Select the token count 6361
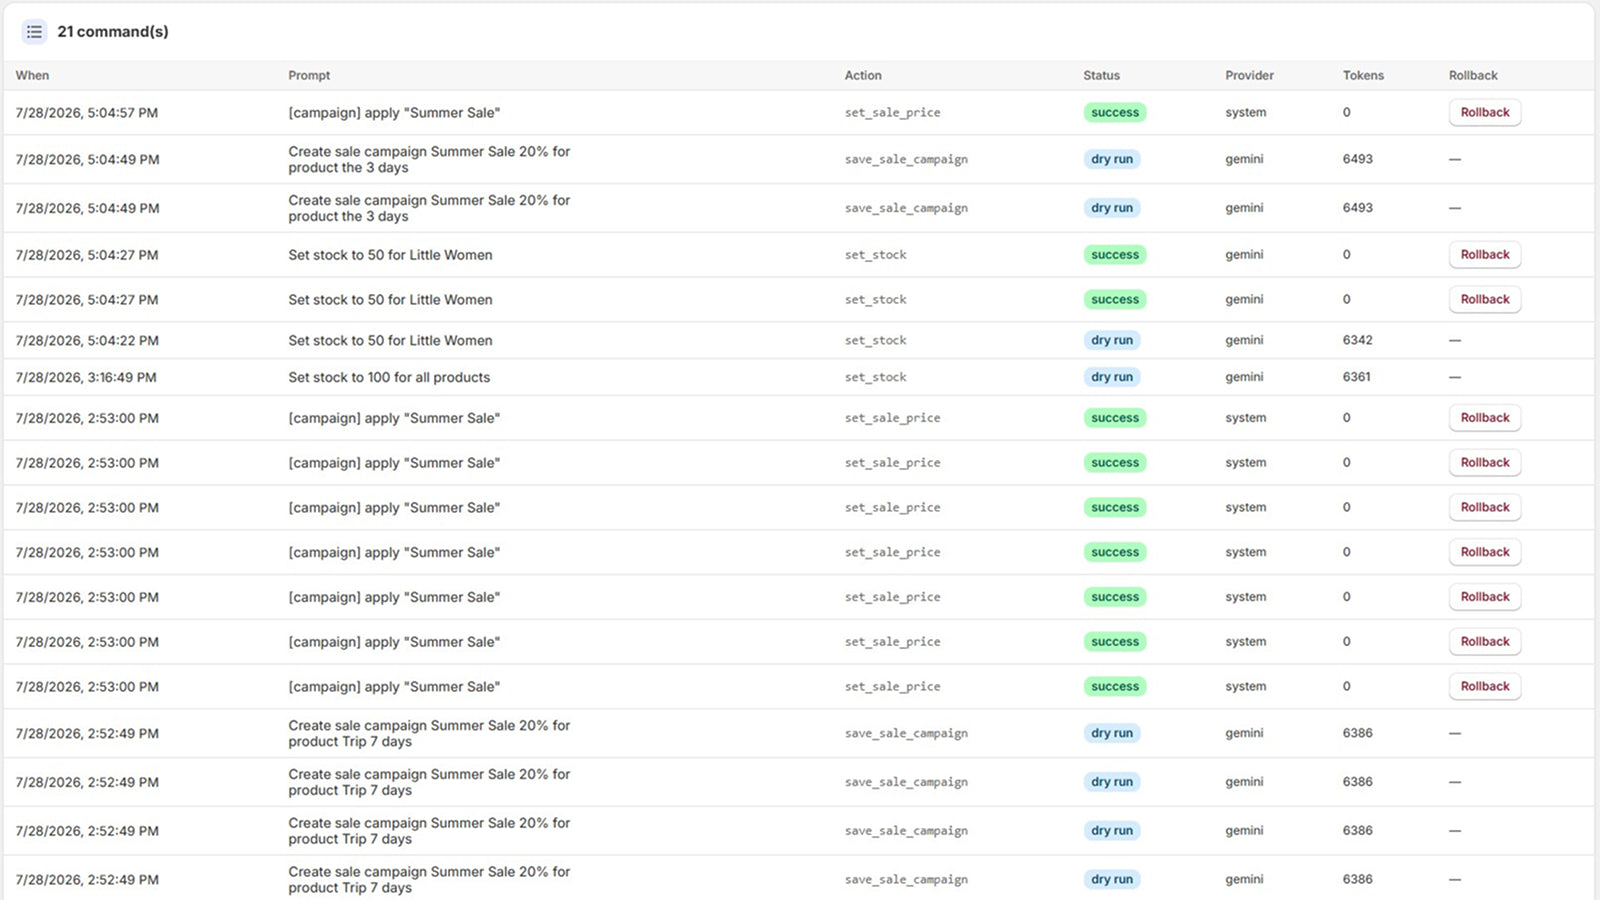1600x900 pixels. click(x=1356, y=377)
